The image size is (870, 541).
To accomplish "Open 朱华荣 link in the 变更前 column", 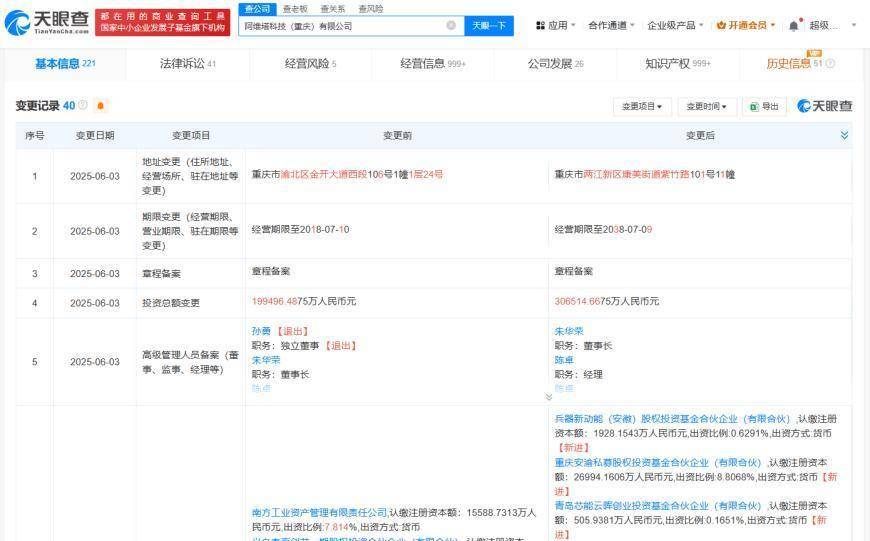I will pos(266,360).
